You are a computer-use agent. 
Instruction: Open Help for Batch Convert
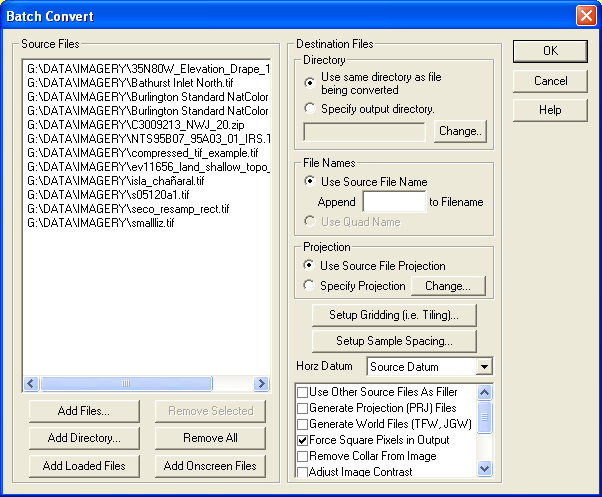tap(549, 110)
